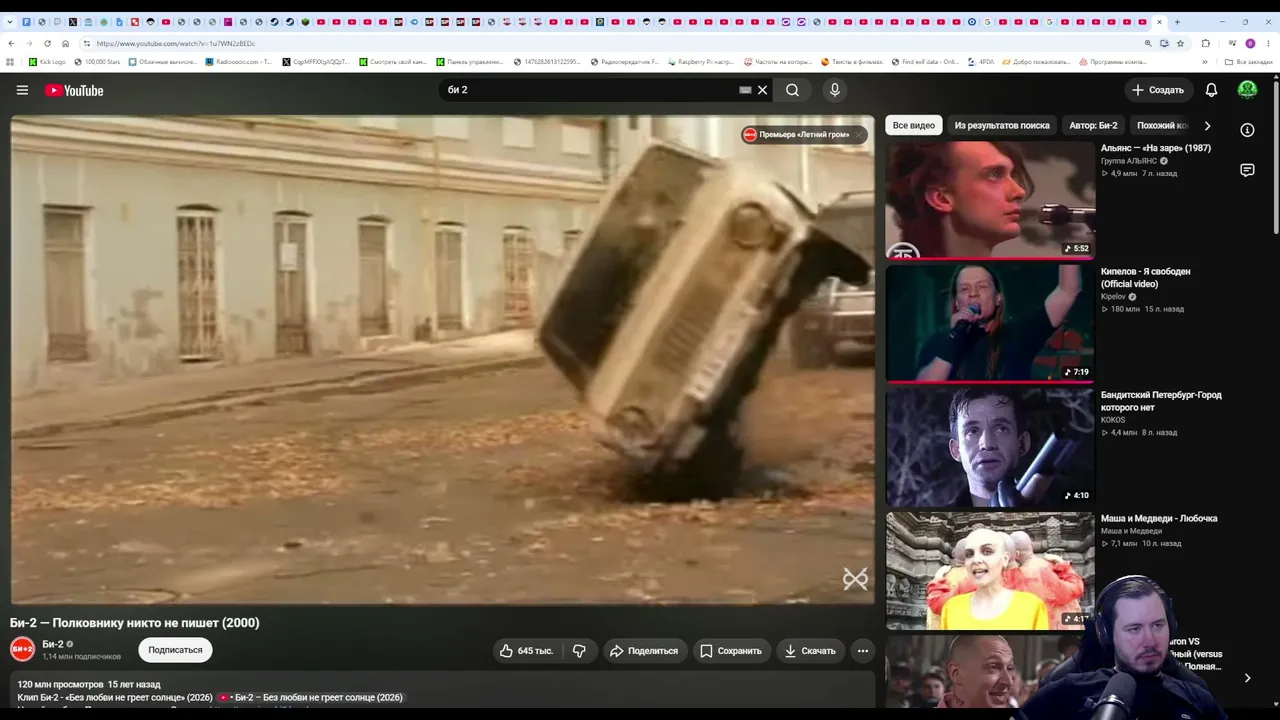Open Альянс — «На заре» thumbnail

click(990, 200)
